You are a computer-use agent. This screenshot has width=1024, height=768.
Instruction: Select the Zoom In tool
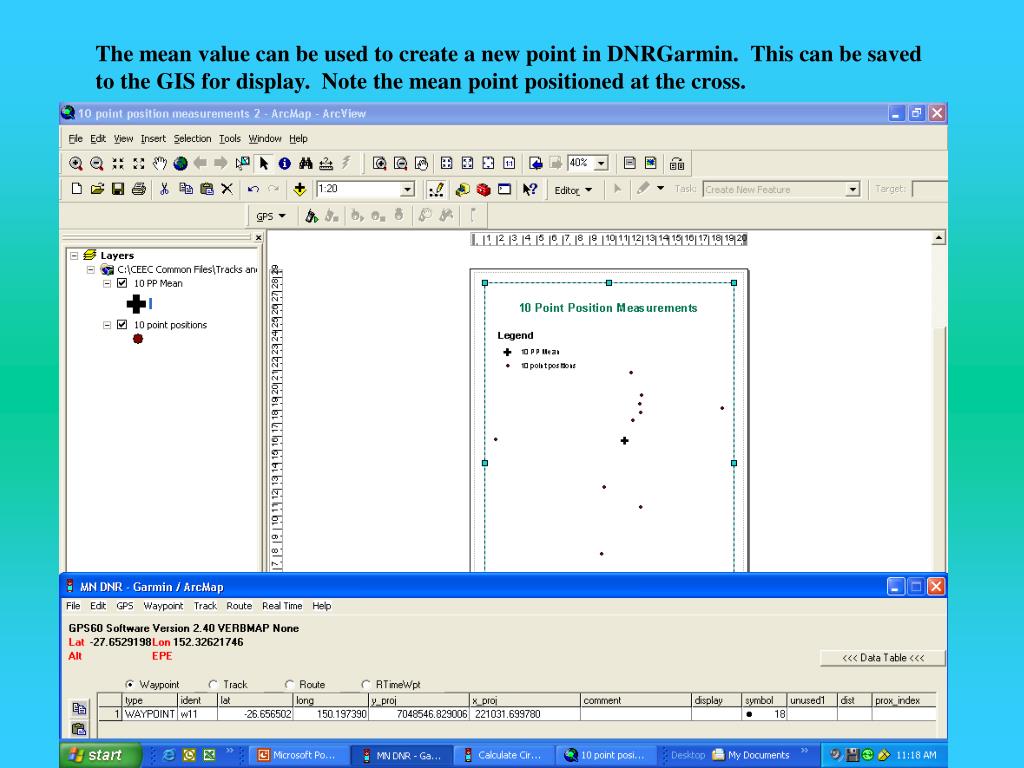click(76, 163)
